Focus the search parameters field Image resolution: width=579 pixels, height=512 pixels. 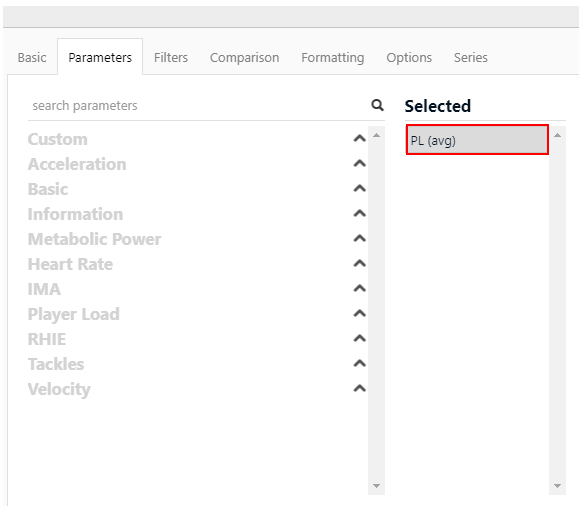pyautogui.click(x=199, y=106)
